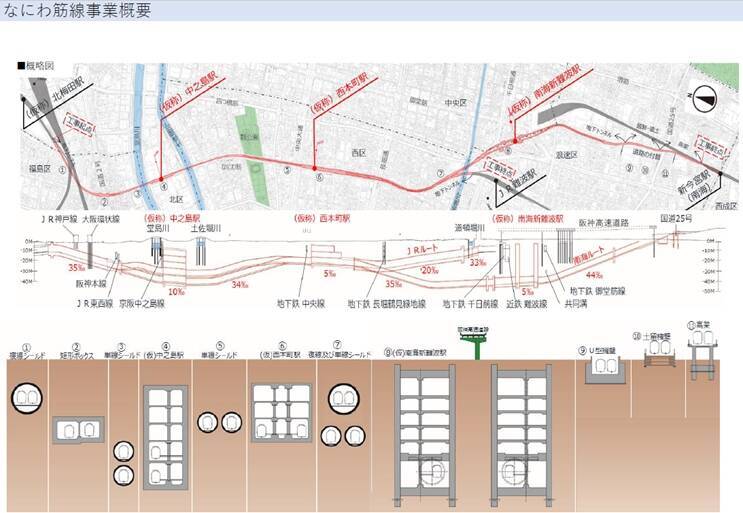The width and height of the screenshot is (743, 513).
Task: Click the ⑩ 土留擁壁 label
Action: coord(652,336)
